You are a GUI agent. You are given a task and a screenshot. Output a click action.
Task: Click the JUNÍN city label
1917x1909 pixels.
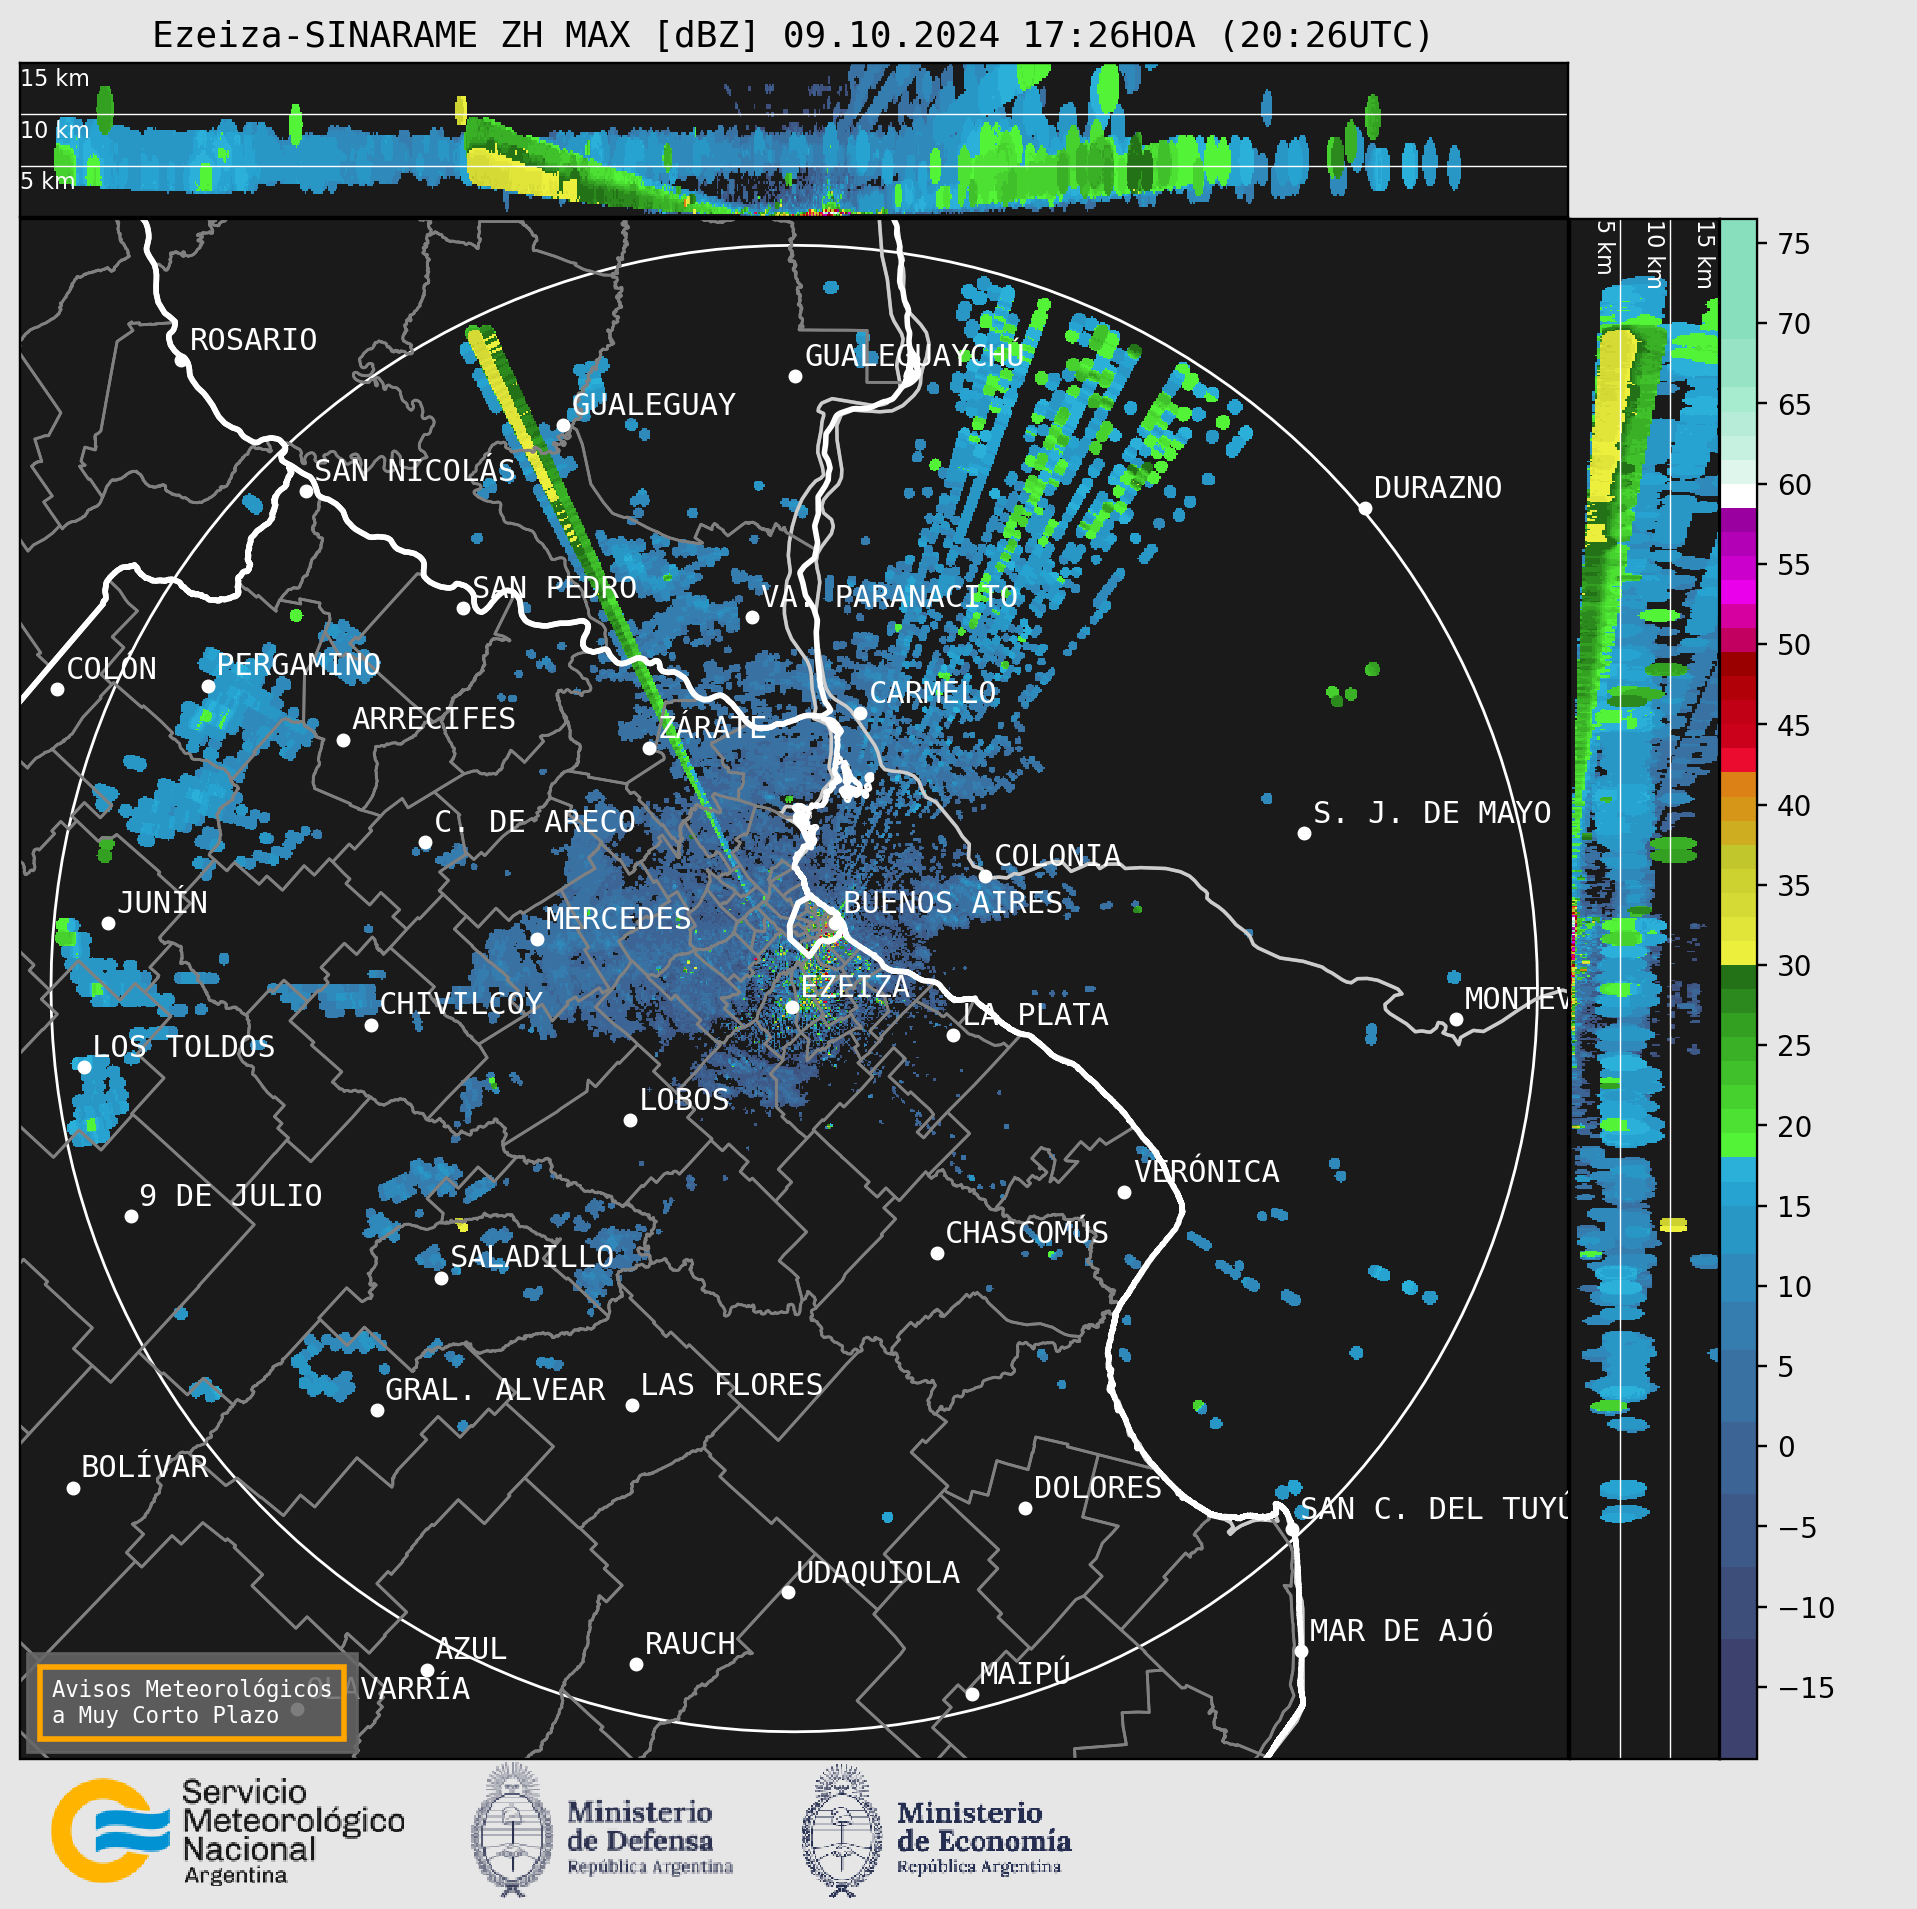click(162, 902)
